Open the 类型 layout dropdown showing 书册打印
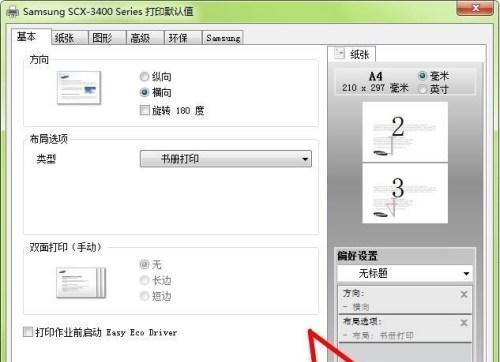The image size is (500, 362). click(x=226, y=159)
